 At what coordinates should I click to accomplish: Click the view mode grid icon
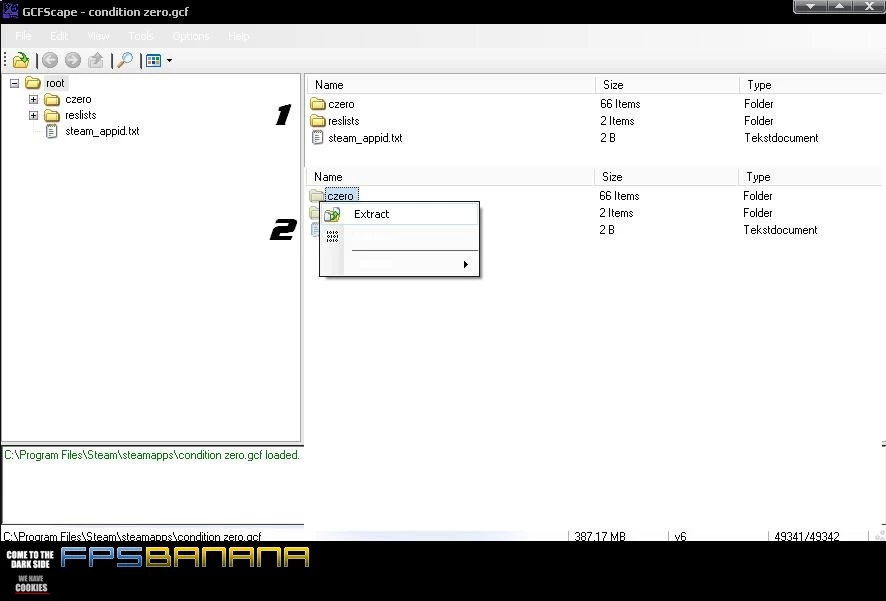point(153,60)
